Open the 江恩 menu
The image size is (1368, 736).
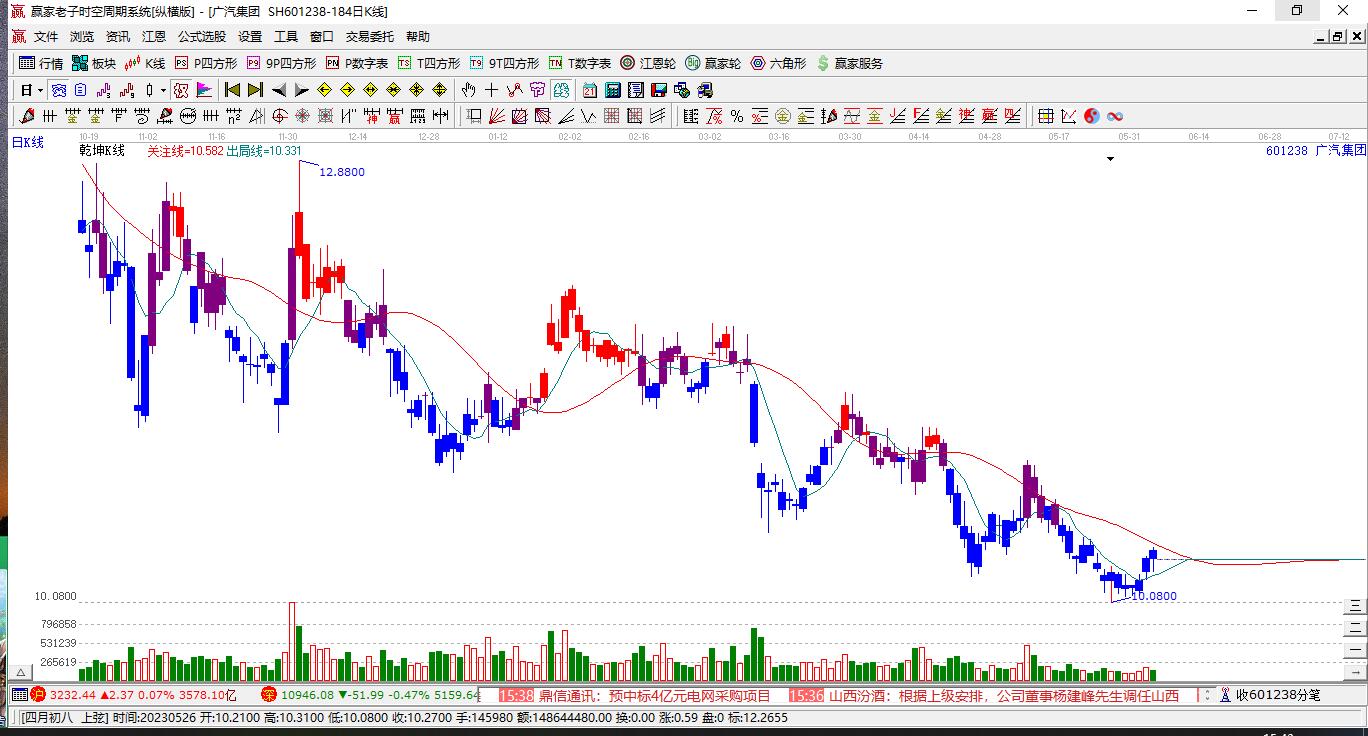point(154,37)
